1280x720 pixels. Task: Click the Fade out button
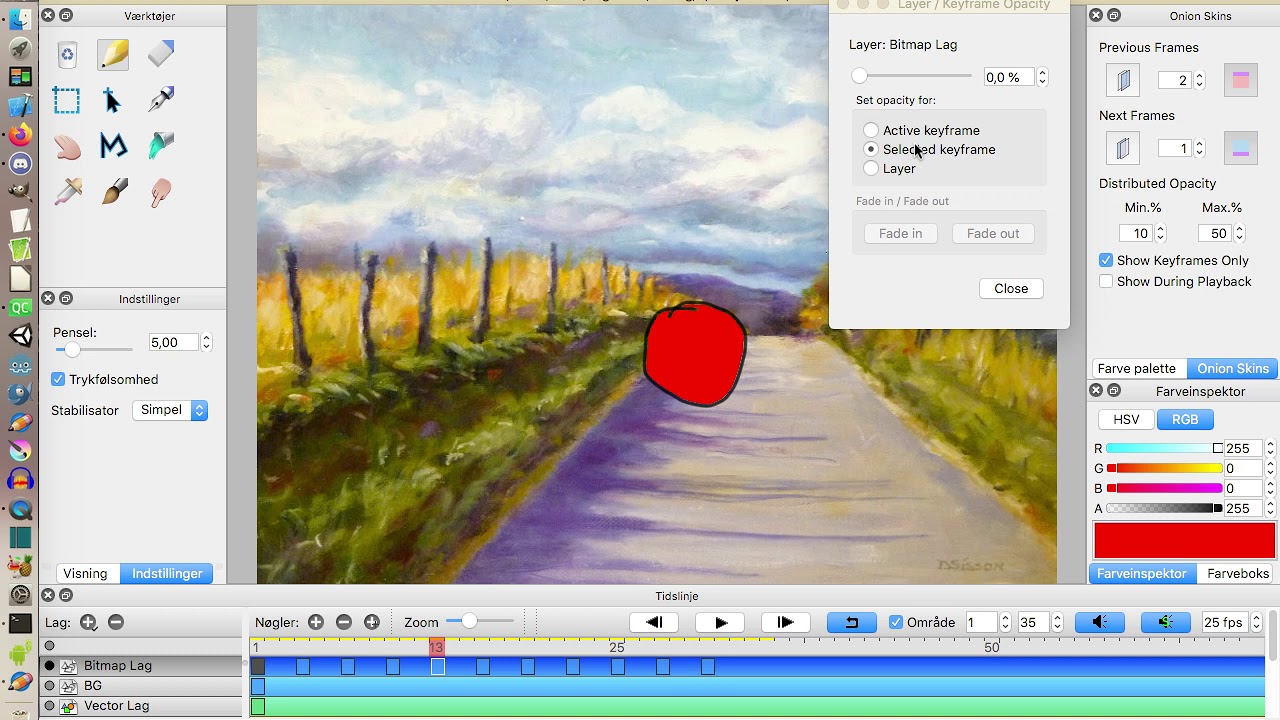993,233
